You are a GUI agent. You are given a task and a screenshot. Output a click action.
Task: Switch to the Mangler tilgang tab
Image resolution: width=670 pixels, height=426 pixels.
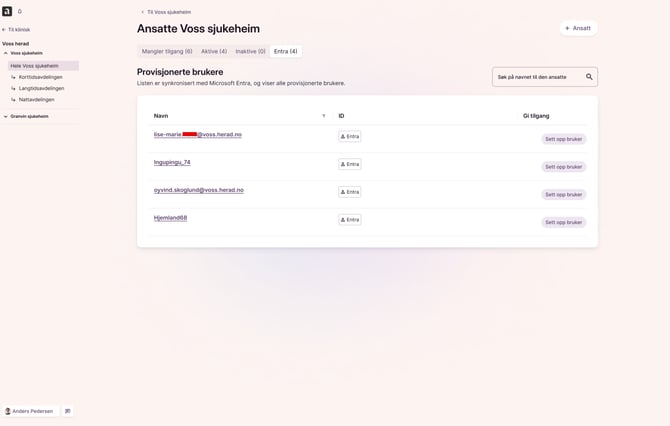click(x=167, y=51)
